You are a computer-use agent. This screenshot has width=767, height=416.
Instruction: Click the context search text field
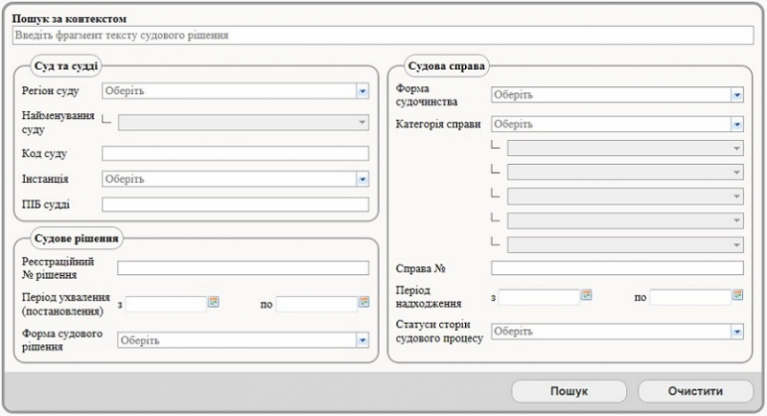[x=381, y=36]
